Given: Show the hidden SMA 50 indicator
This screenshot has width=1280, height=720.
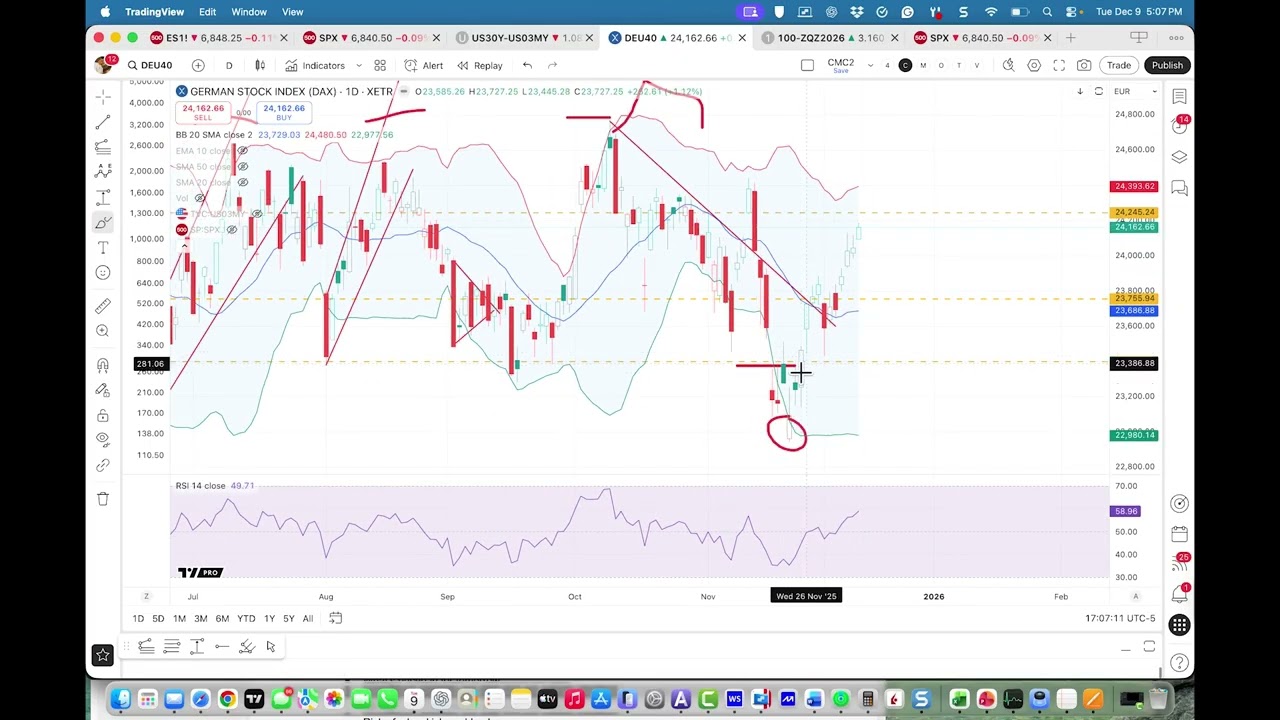Looking at the screenshot, I should pyautogui.click(x=242, y=166).
